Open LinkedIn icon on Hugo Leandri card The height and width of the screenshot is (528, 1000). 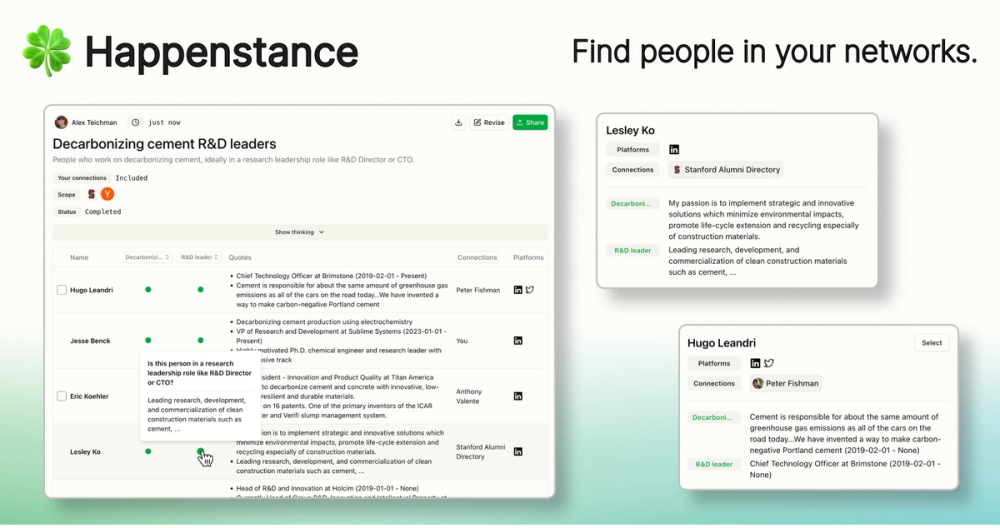755,363
